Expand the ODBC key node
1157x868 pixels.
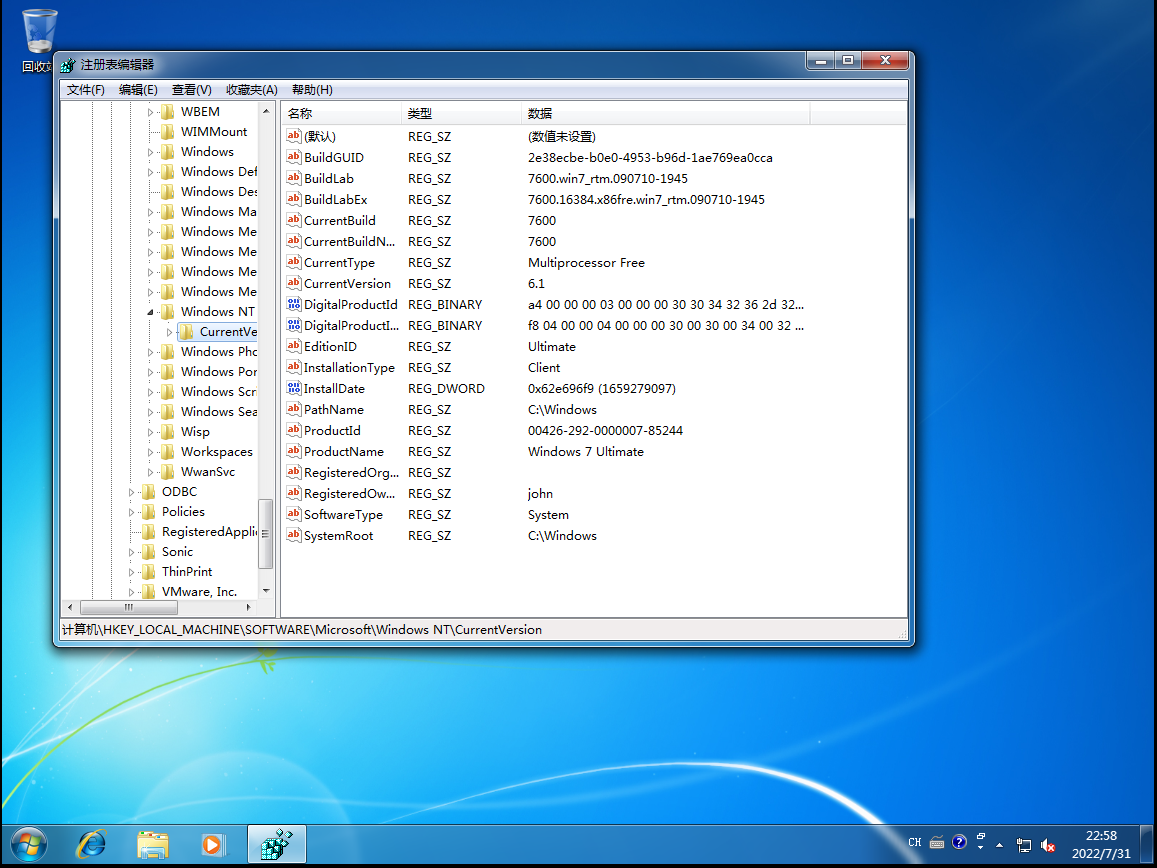(x=131, y=492)
